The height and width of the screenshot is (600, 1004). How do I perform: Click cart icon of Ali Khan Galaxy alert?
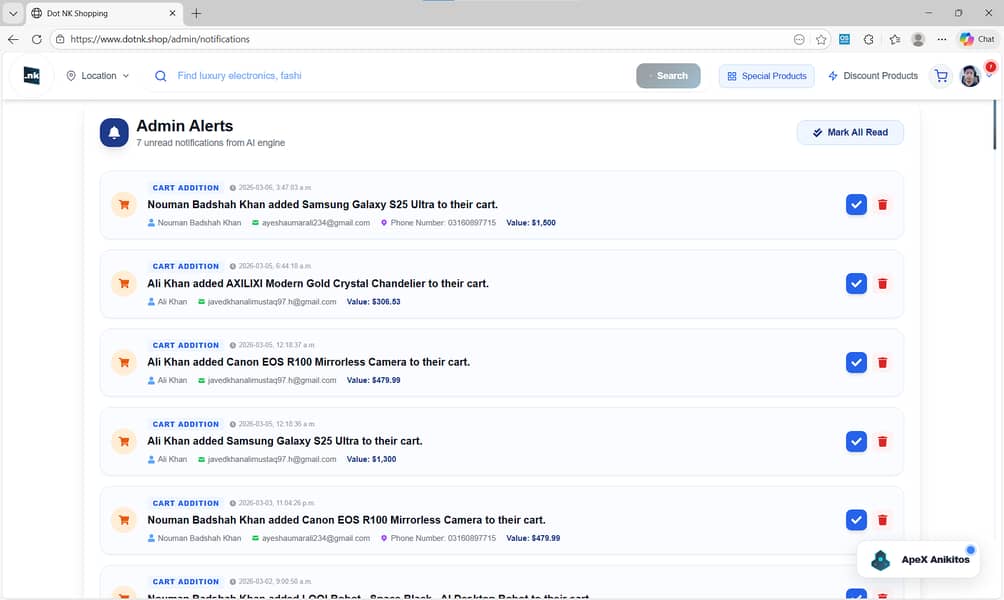click(x=124, y=441)
